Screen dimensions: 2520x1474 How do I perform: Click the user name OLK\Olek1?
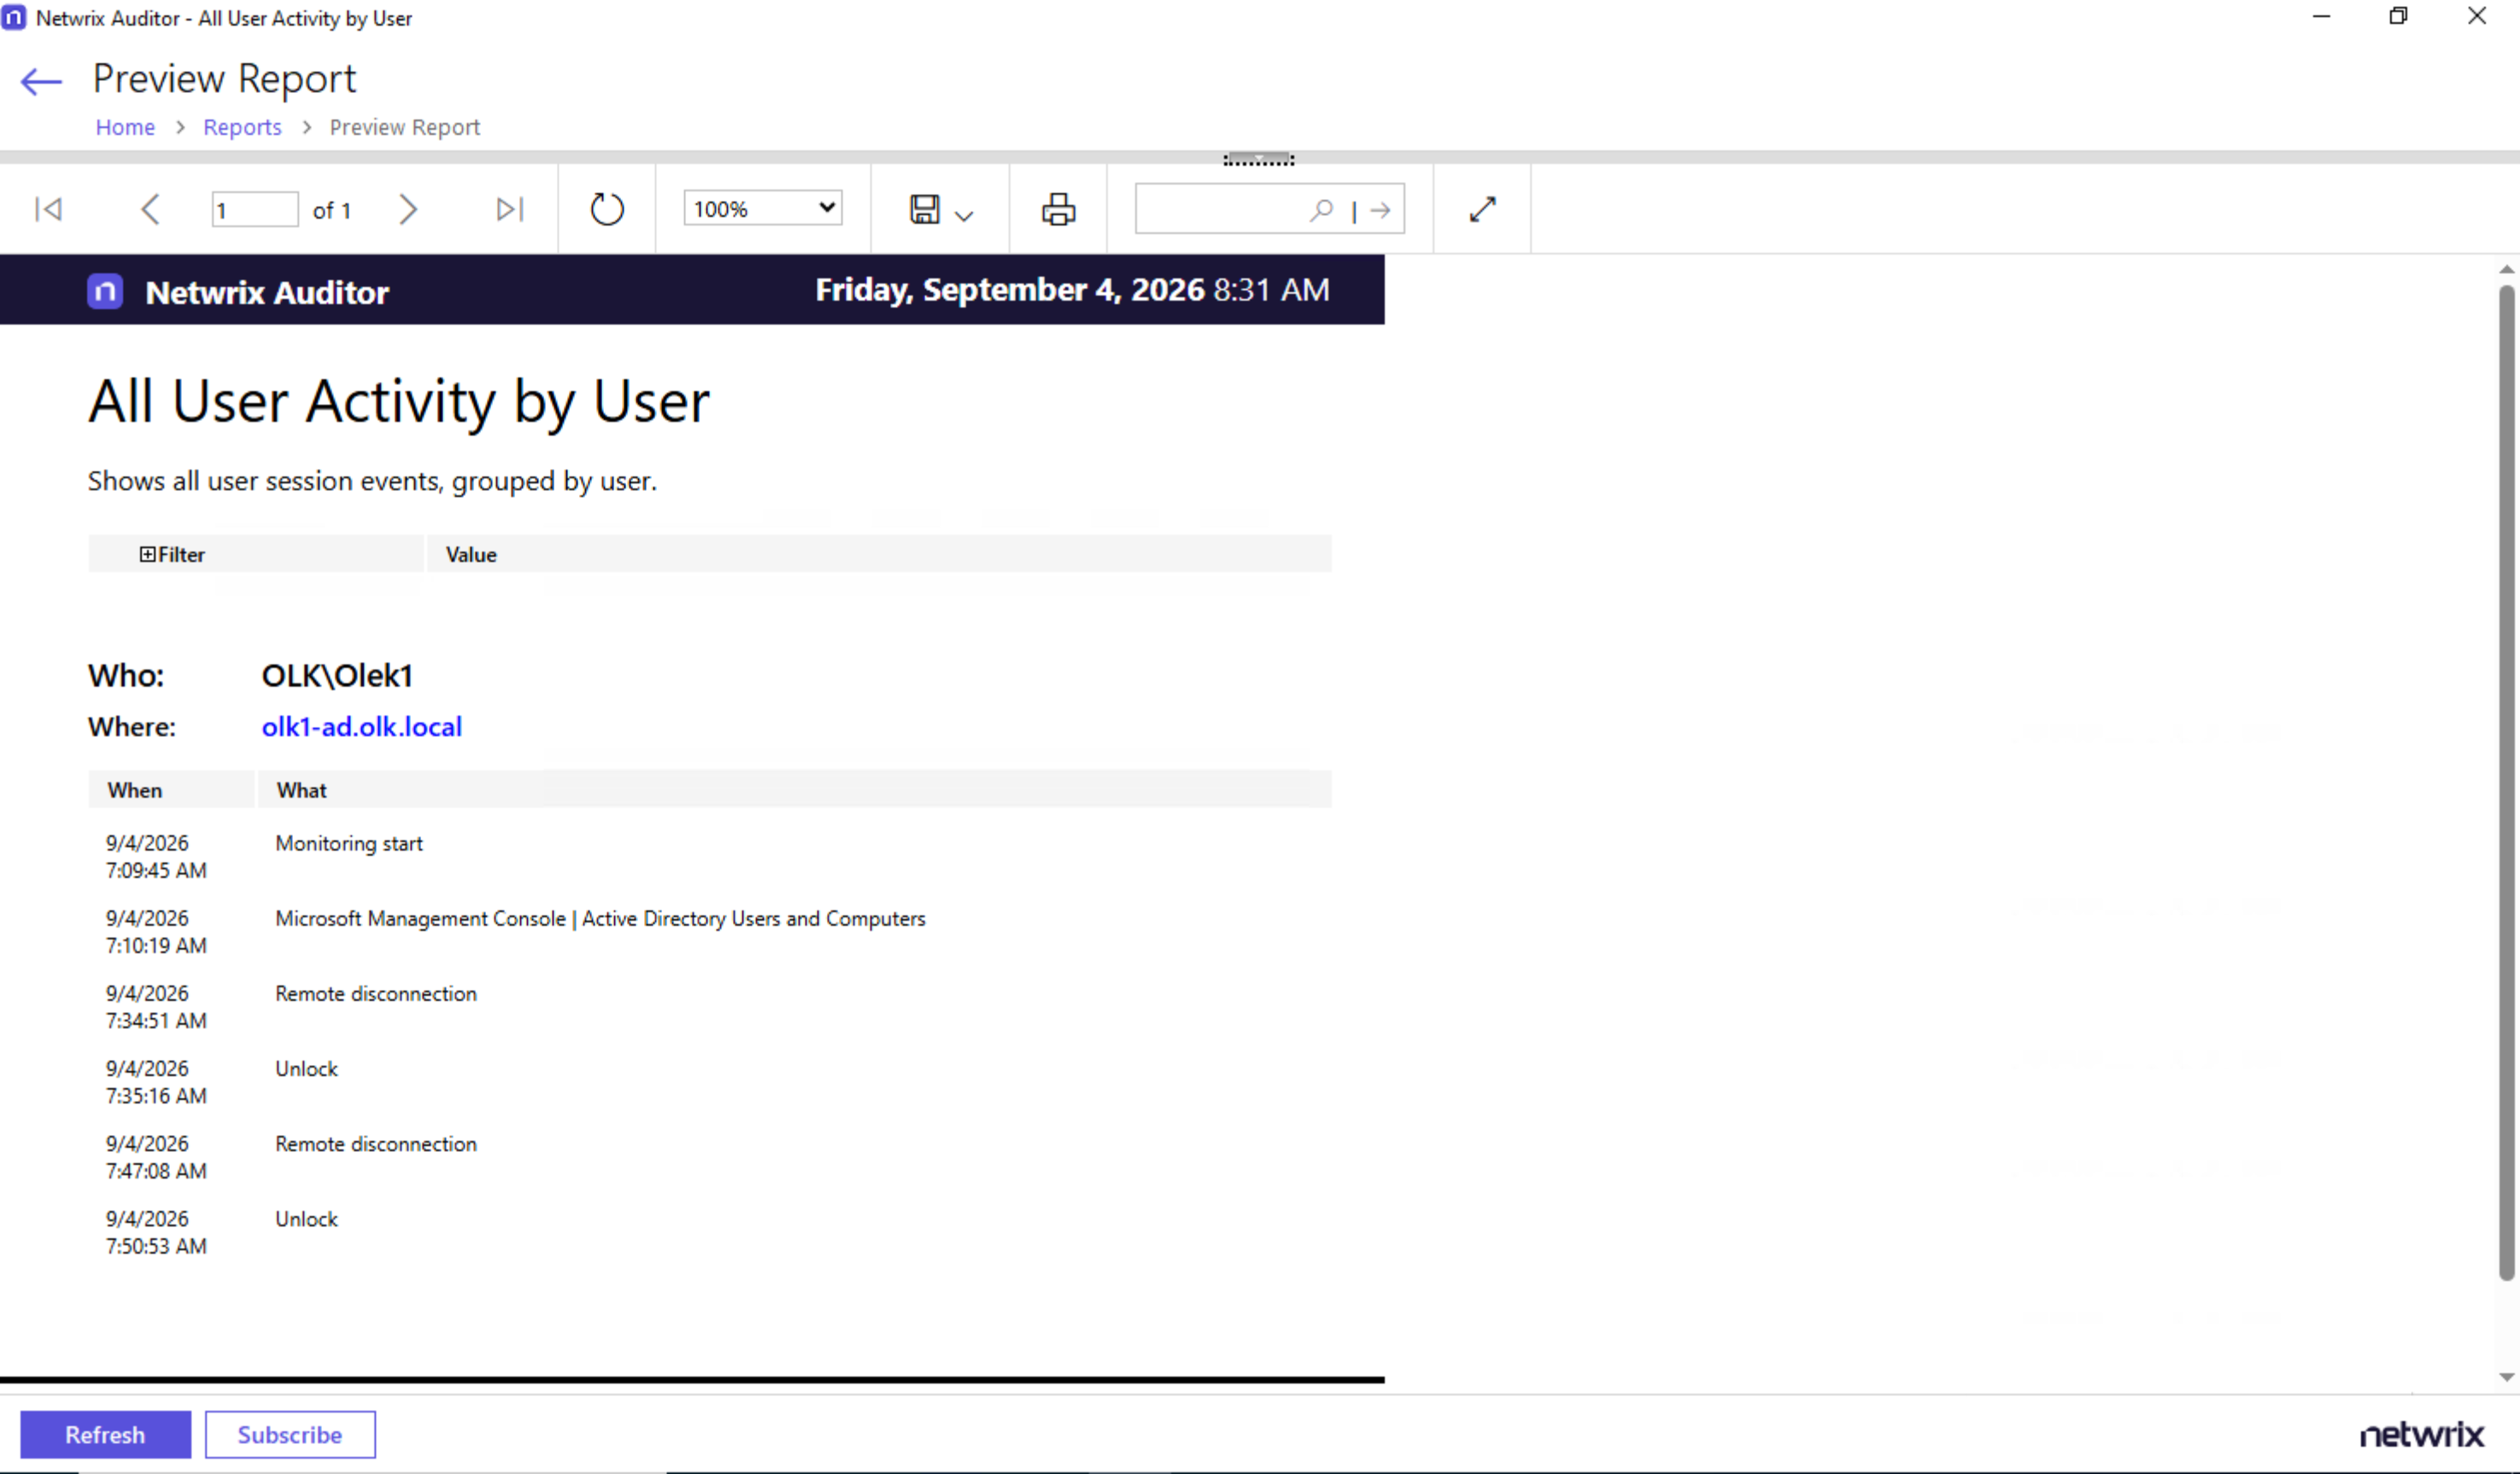point(337,675)
